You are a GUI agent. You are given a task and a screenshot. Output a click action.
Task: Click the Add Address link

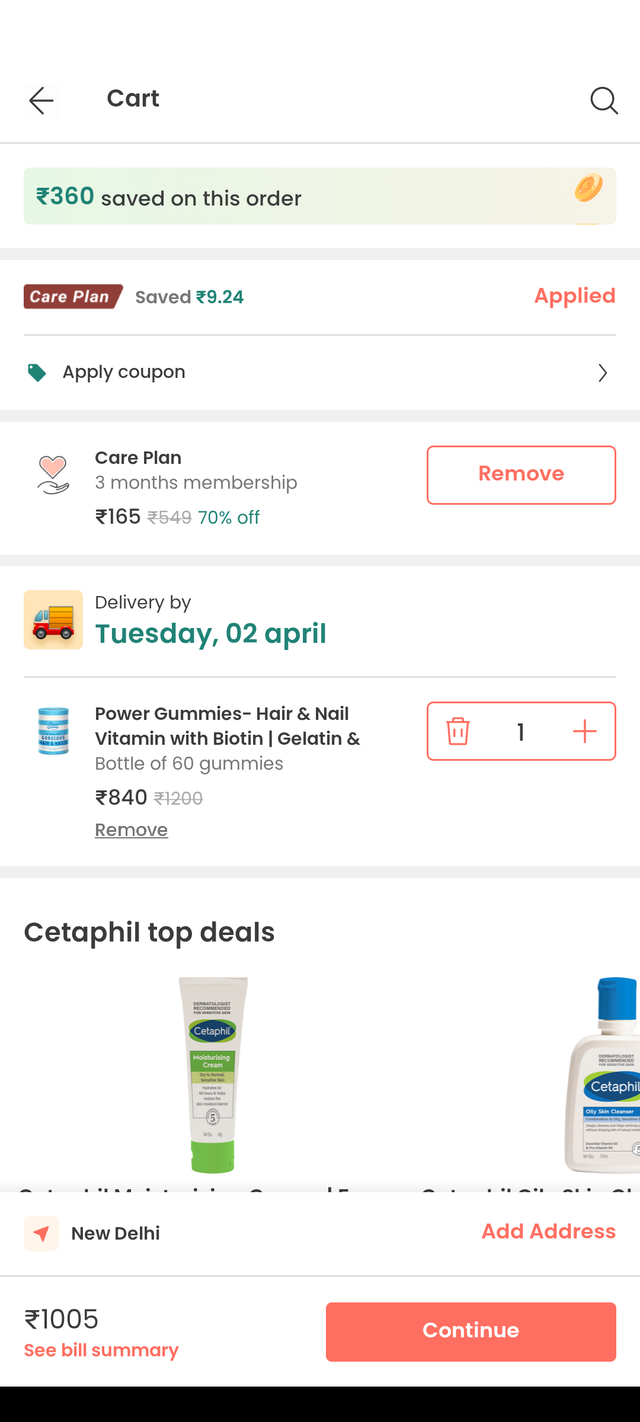click(x=548, y=1232)
